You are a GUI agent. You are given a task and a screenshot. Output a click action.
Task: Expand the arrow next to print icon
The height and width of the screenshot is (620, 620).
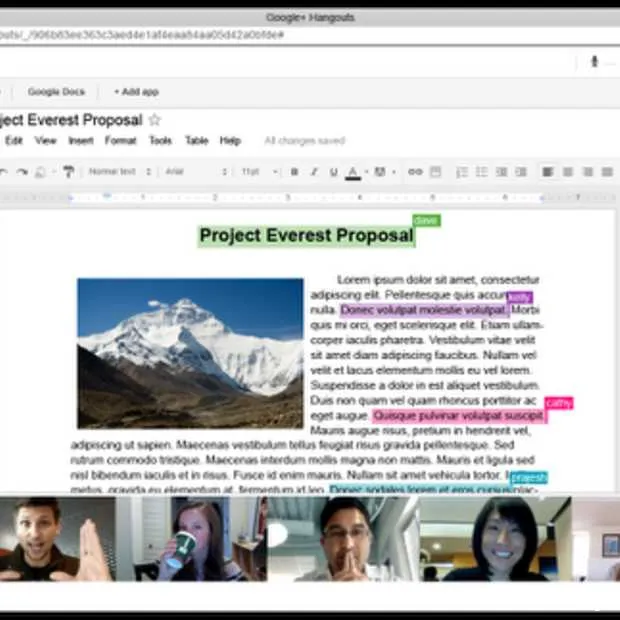[x=54, y=172]
